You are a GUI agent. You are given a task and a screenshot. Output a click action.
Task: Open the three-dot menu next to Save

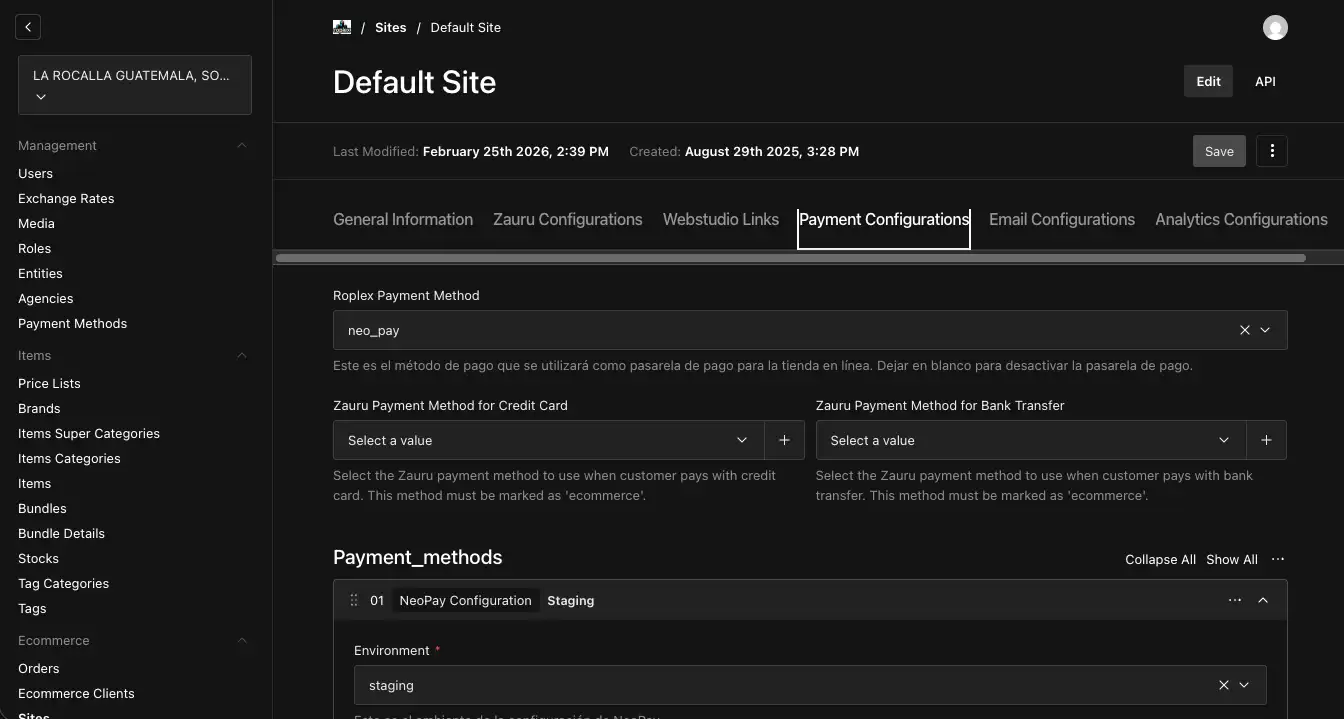1272,150
